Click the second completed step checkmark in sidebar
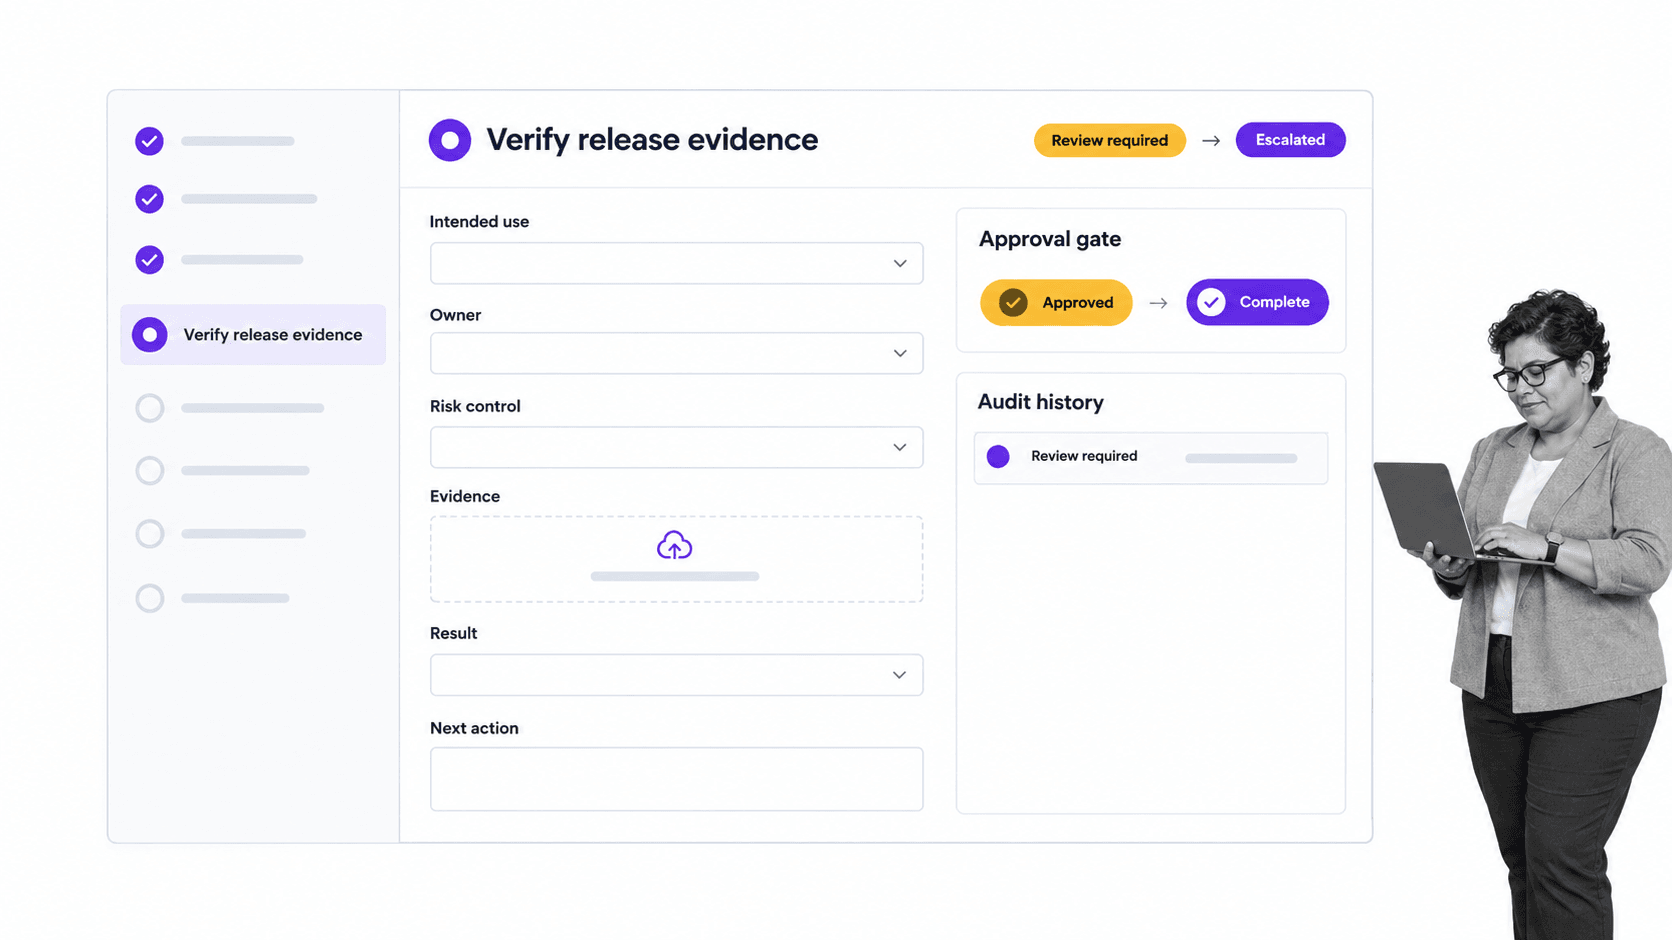The image size is (1672, 940). 149,199
